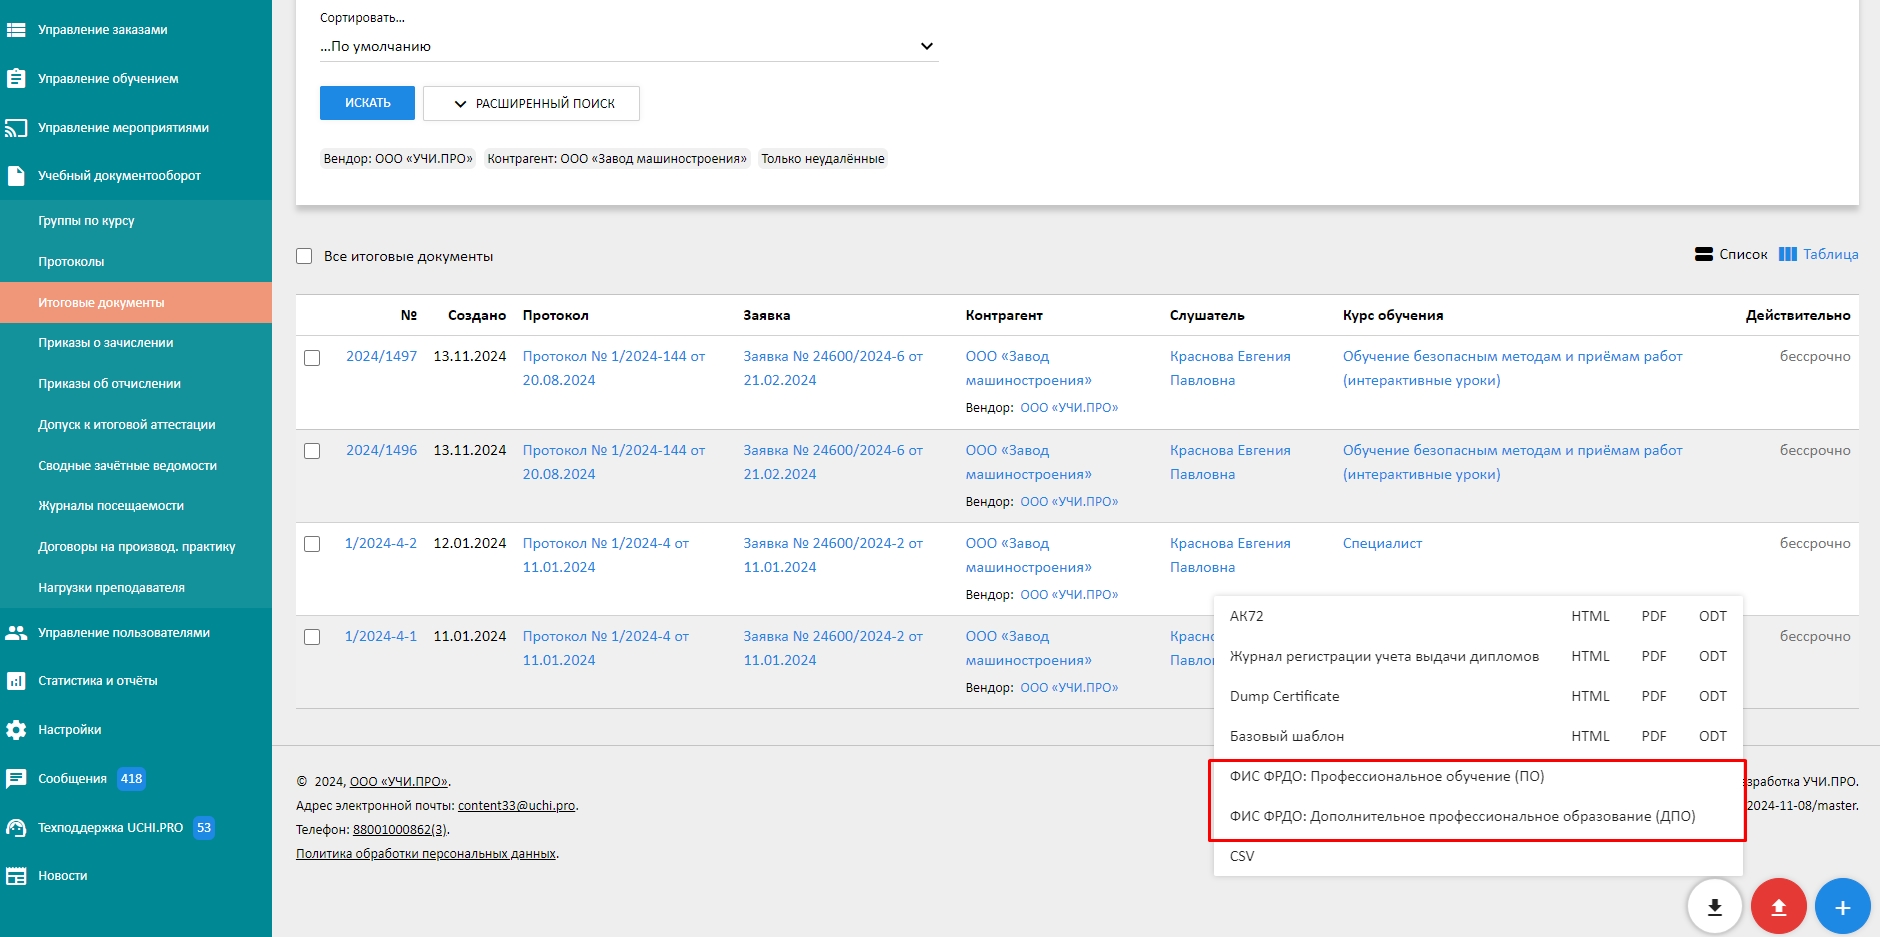This screenshot has height=937, width=1880.
Task: Click the 'Контрагент: ООО «Завод машиностроения»' filter chip
Action: click(617, 159)
